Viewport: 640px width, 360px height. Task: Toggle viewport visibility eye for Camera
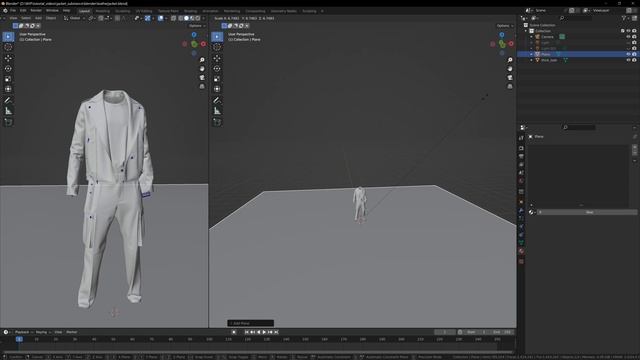tap(628, 37)
